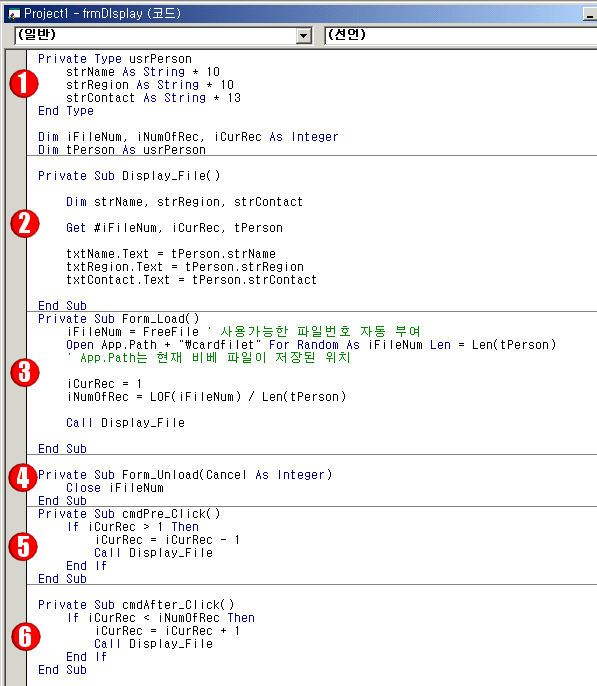Click the red number 5 marker
This screenshot has height=686, width=597.
click(23, 546)
